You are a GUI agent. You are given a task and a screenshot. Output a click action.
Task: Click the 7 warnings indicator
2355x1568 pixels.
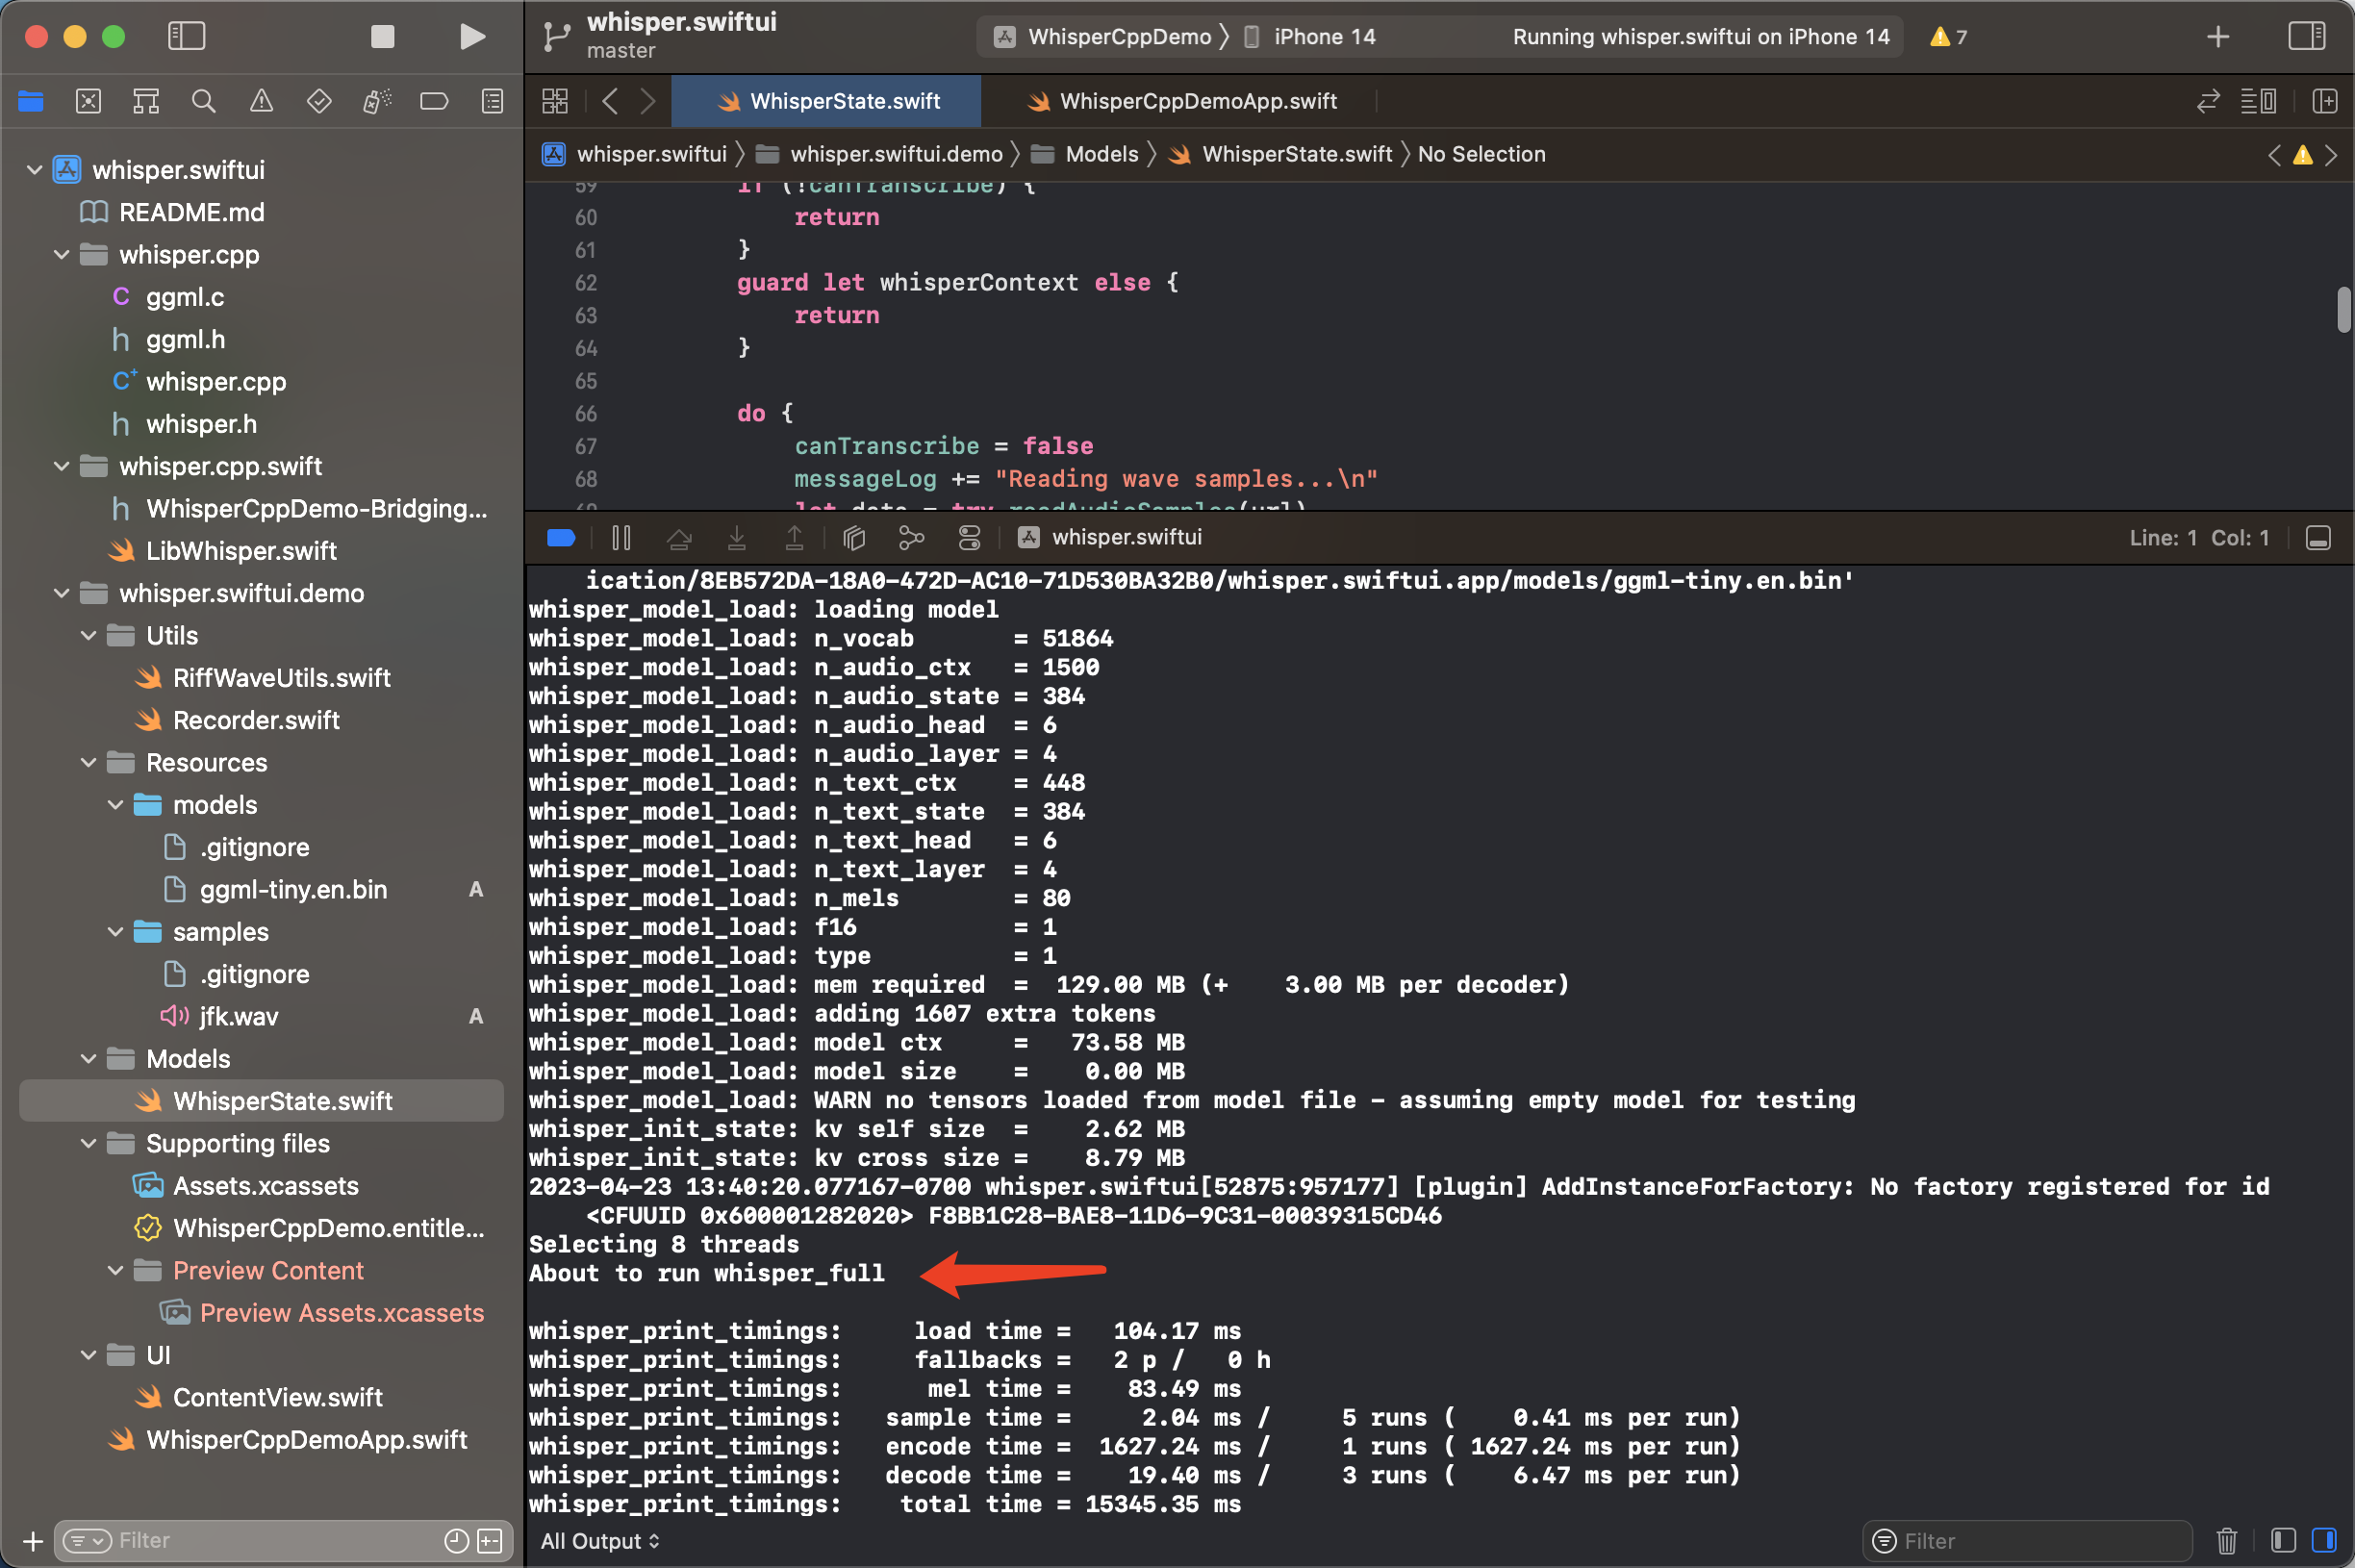tap(1948, 37)
